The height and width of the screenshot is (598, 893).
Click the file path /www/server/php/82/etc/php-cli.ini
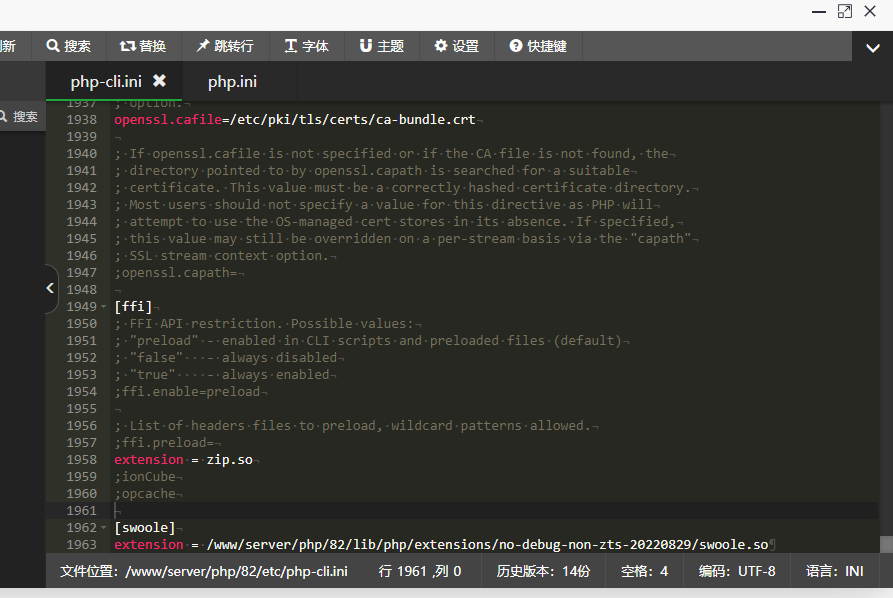(236, 571)
